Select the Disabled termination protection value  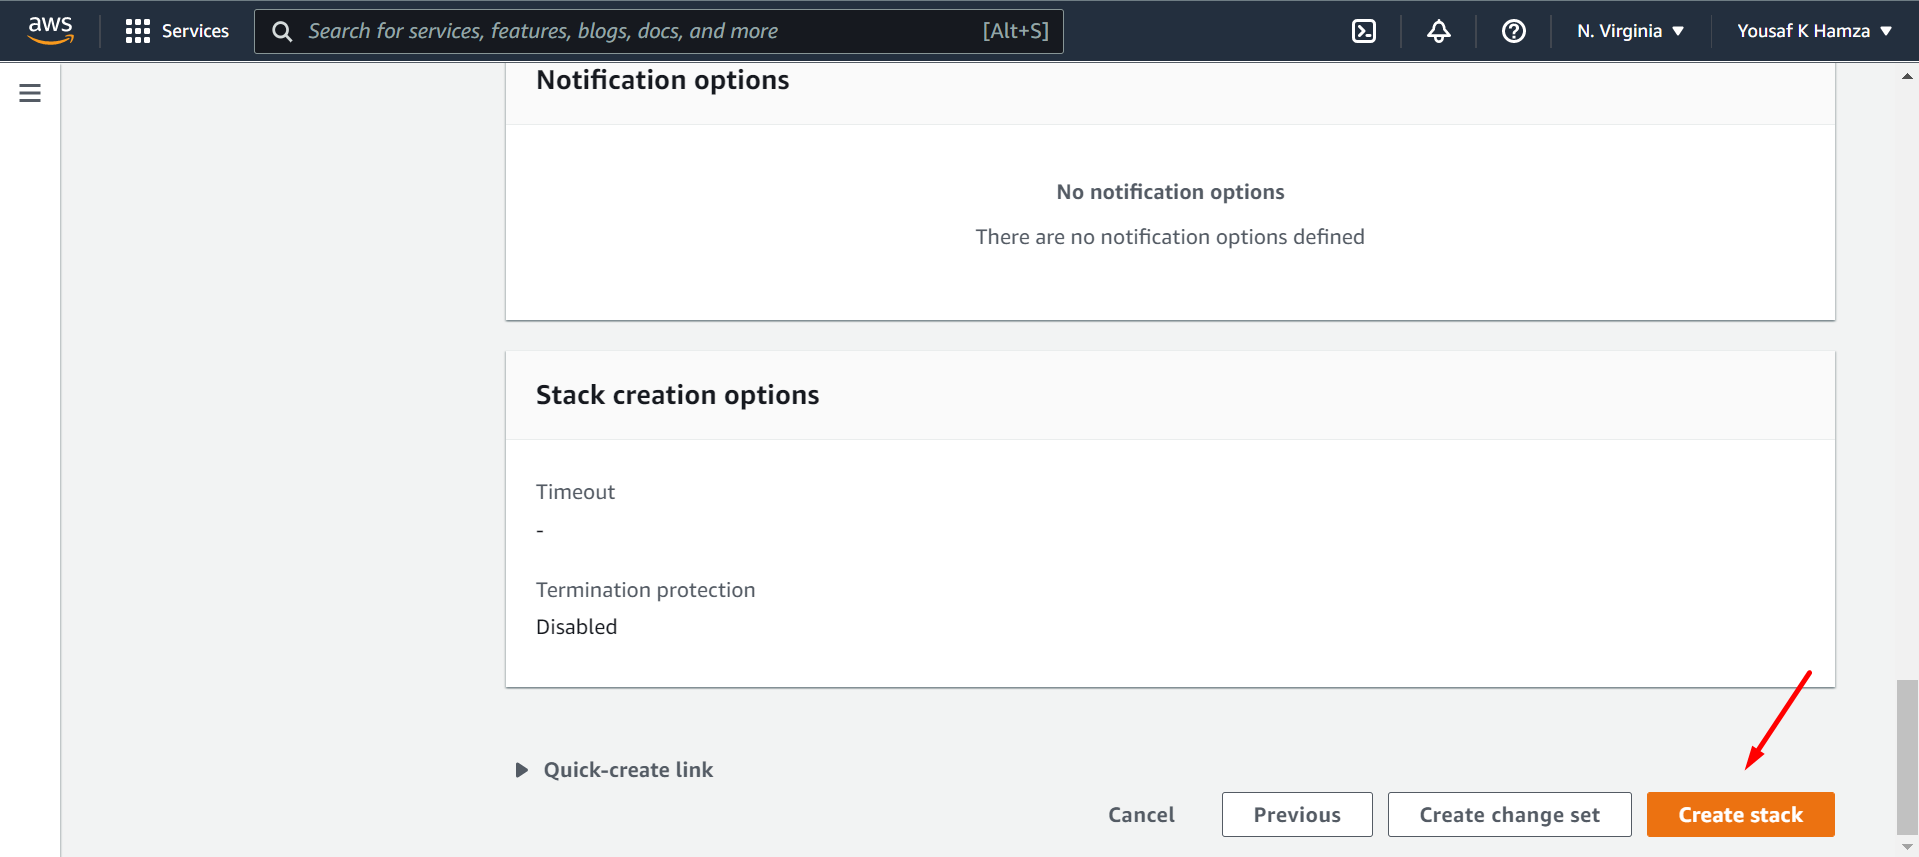[x=576, y=627]
